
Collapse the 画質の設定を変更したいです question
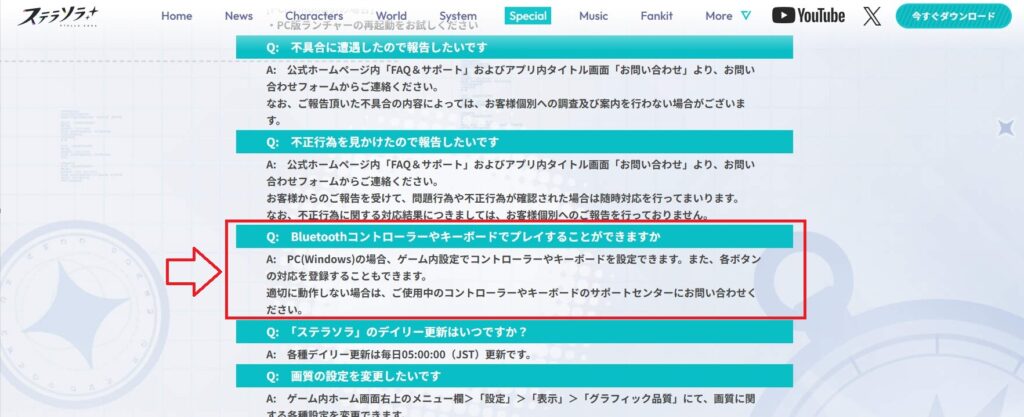click(514, 376)
